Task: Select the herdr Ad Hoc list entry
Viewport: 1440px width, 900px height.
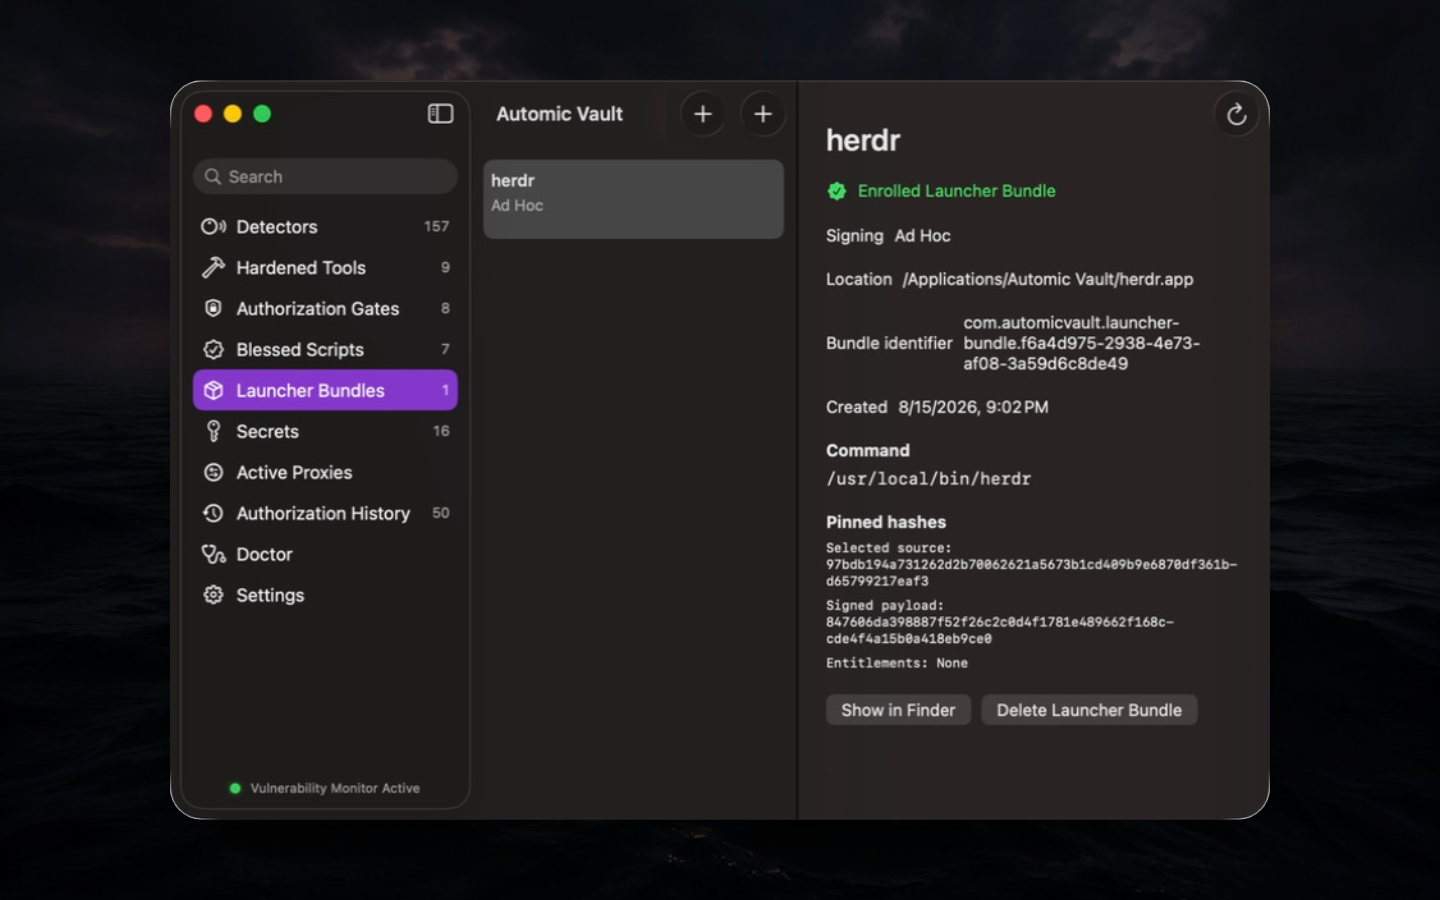Action: tap(633, 199)
